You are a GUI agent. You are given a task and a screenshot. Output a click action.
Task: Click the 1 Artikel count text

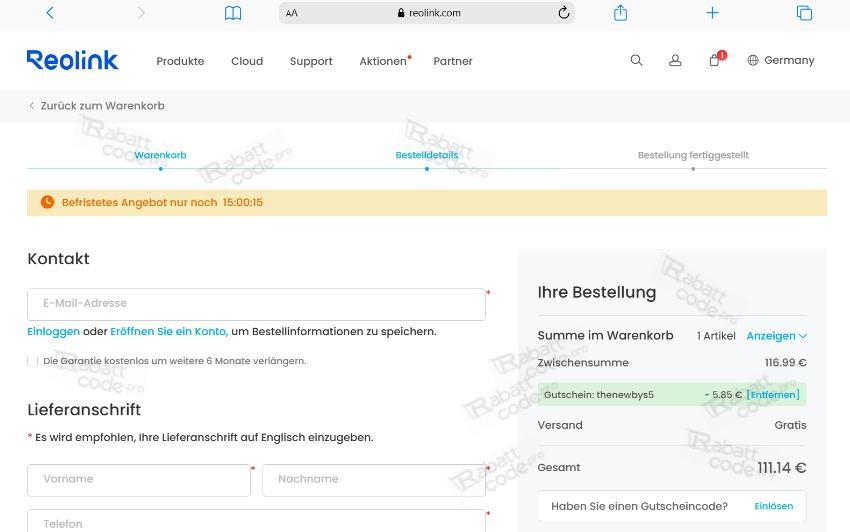coord(716,336)
